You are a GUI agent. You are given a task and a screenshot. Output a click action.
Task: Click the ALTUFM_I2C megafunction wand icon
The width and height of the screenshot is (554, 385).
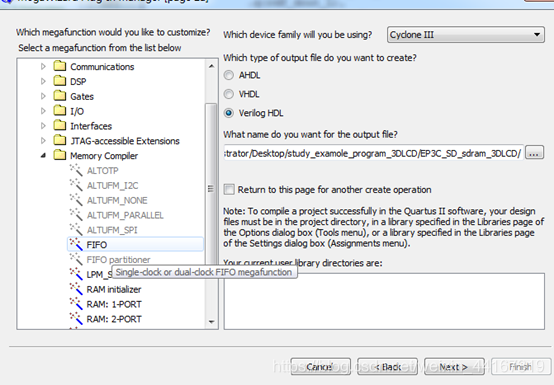76,185
